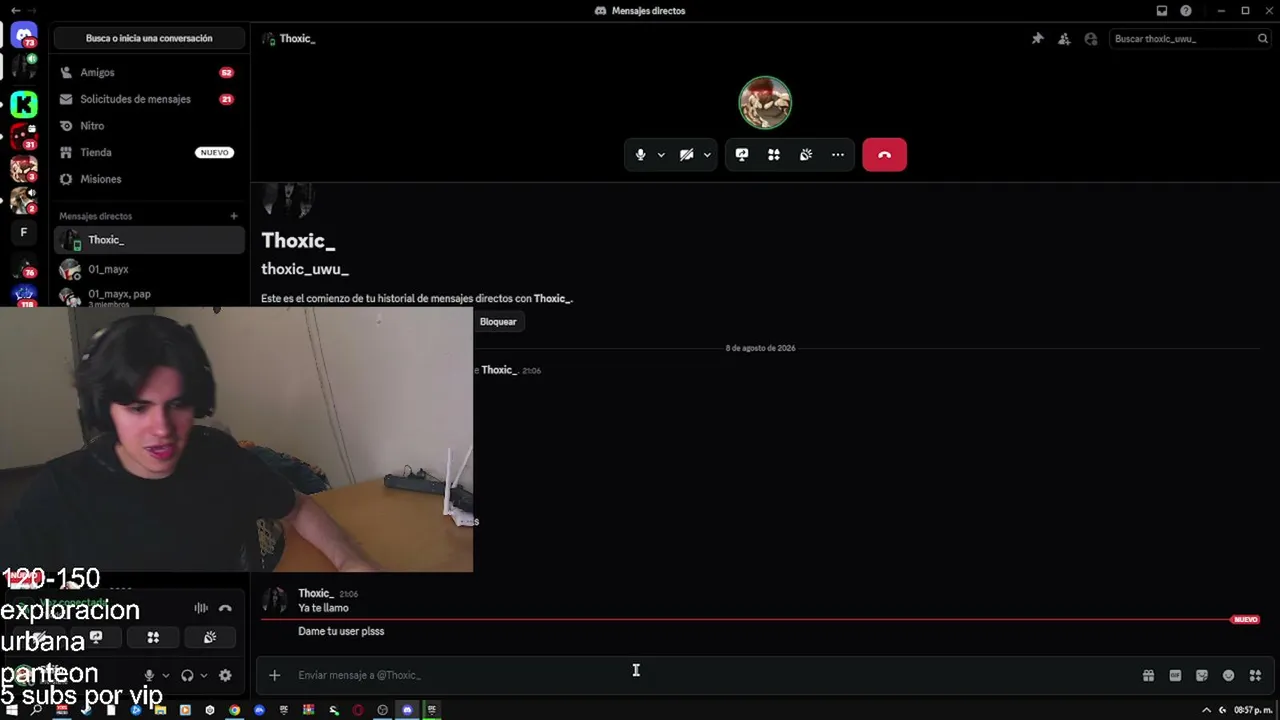Open Windows Start menu

coord(12,710)
